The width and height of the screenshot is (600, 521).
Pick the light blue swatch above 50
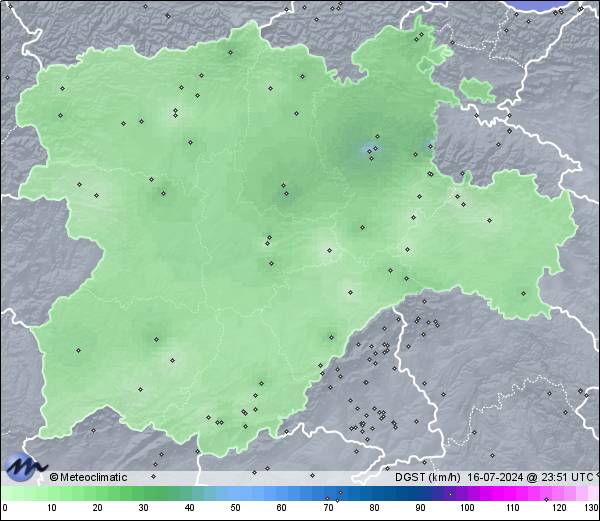tap(236, 493)
